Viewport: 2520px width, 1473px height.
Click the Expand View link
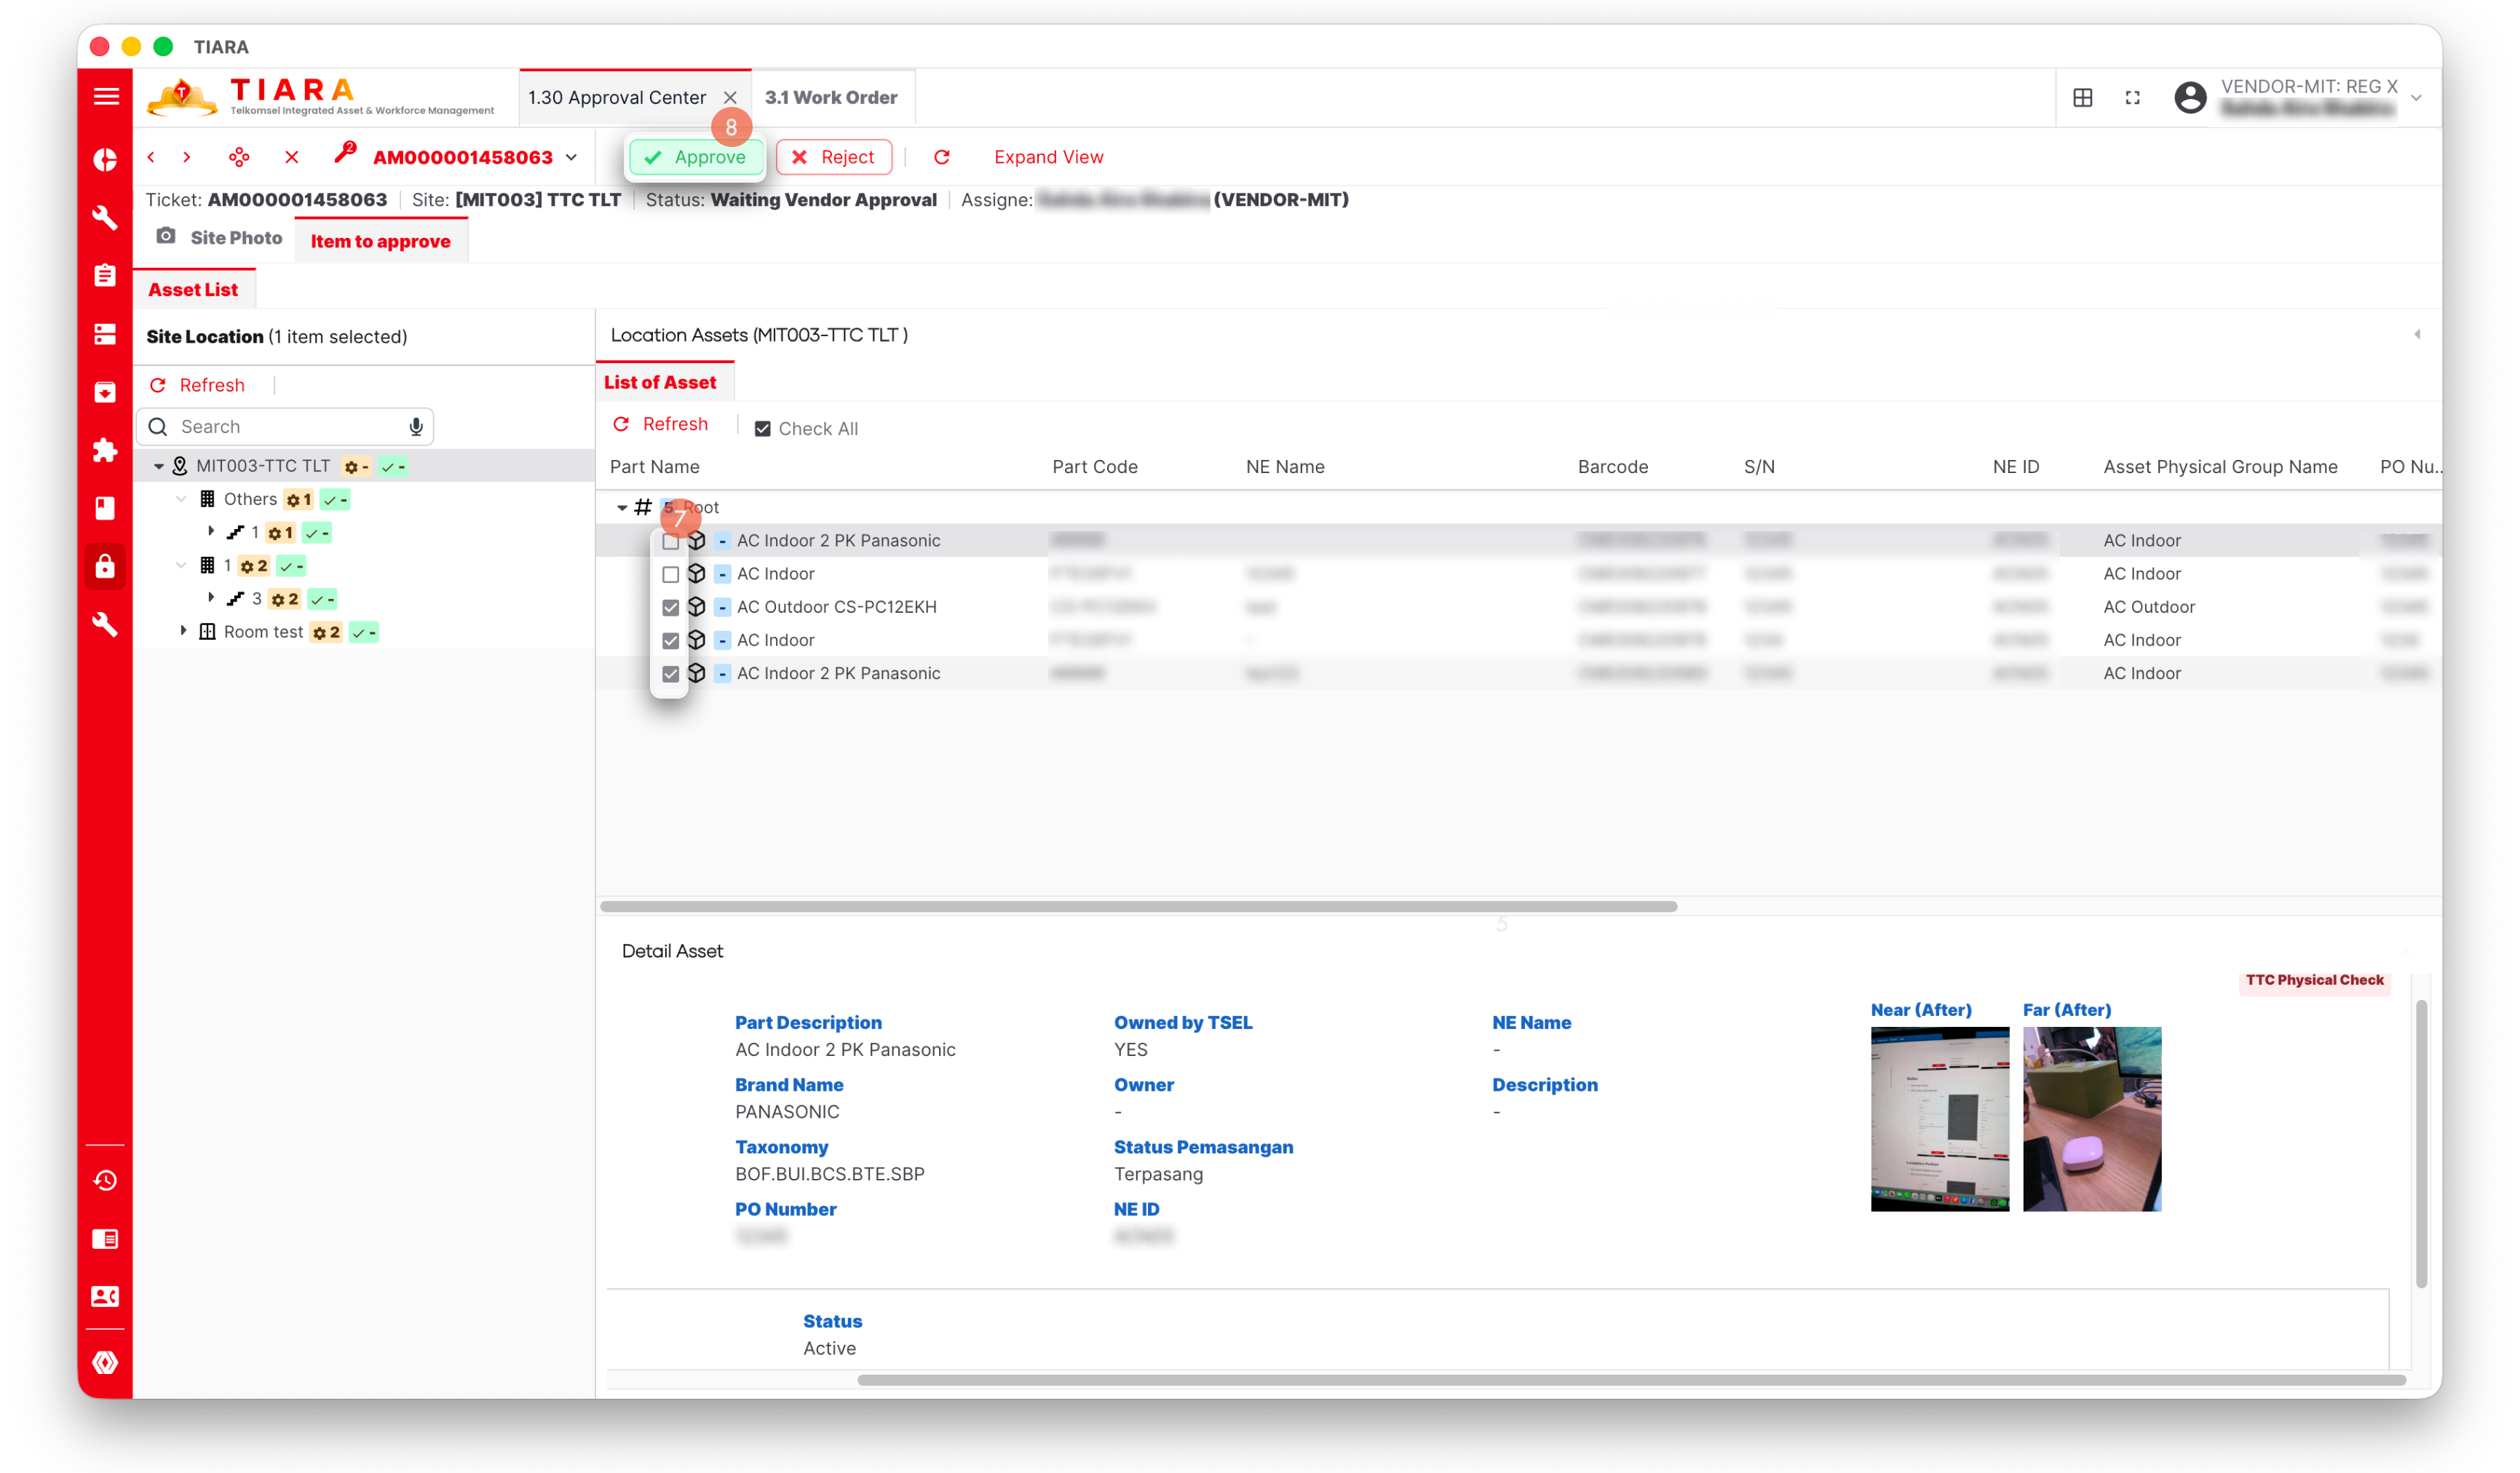click(x=1048, y=157)
